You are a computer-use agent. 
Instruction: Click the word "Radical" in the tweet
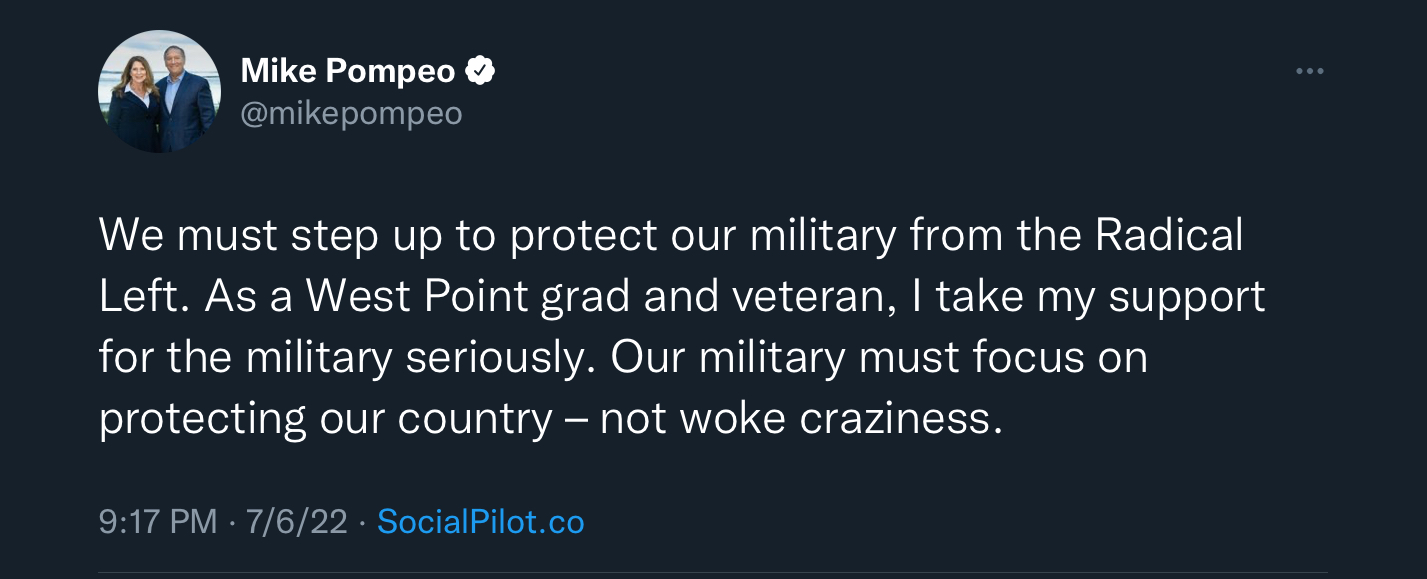1169,236
